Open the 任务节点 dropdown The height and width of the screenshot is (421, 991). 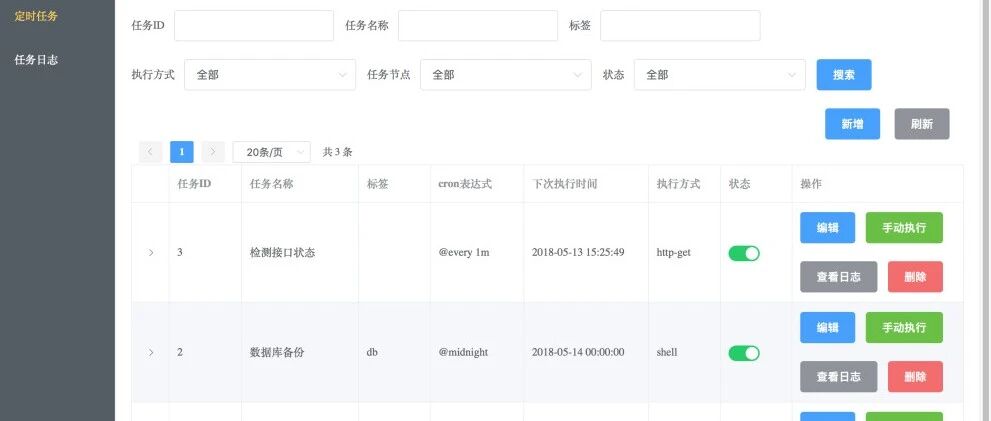pyautogui.click(x=506, y=75)
